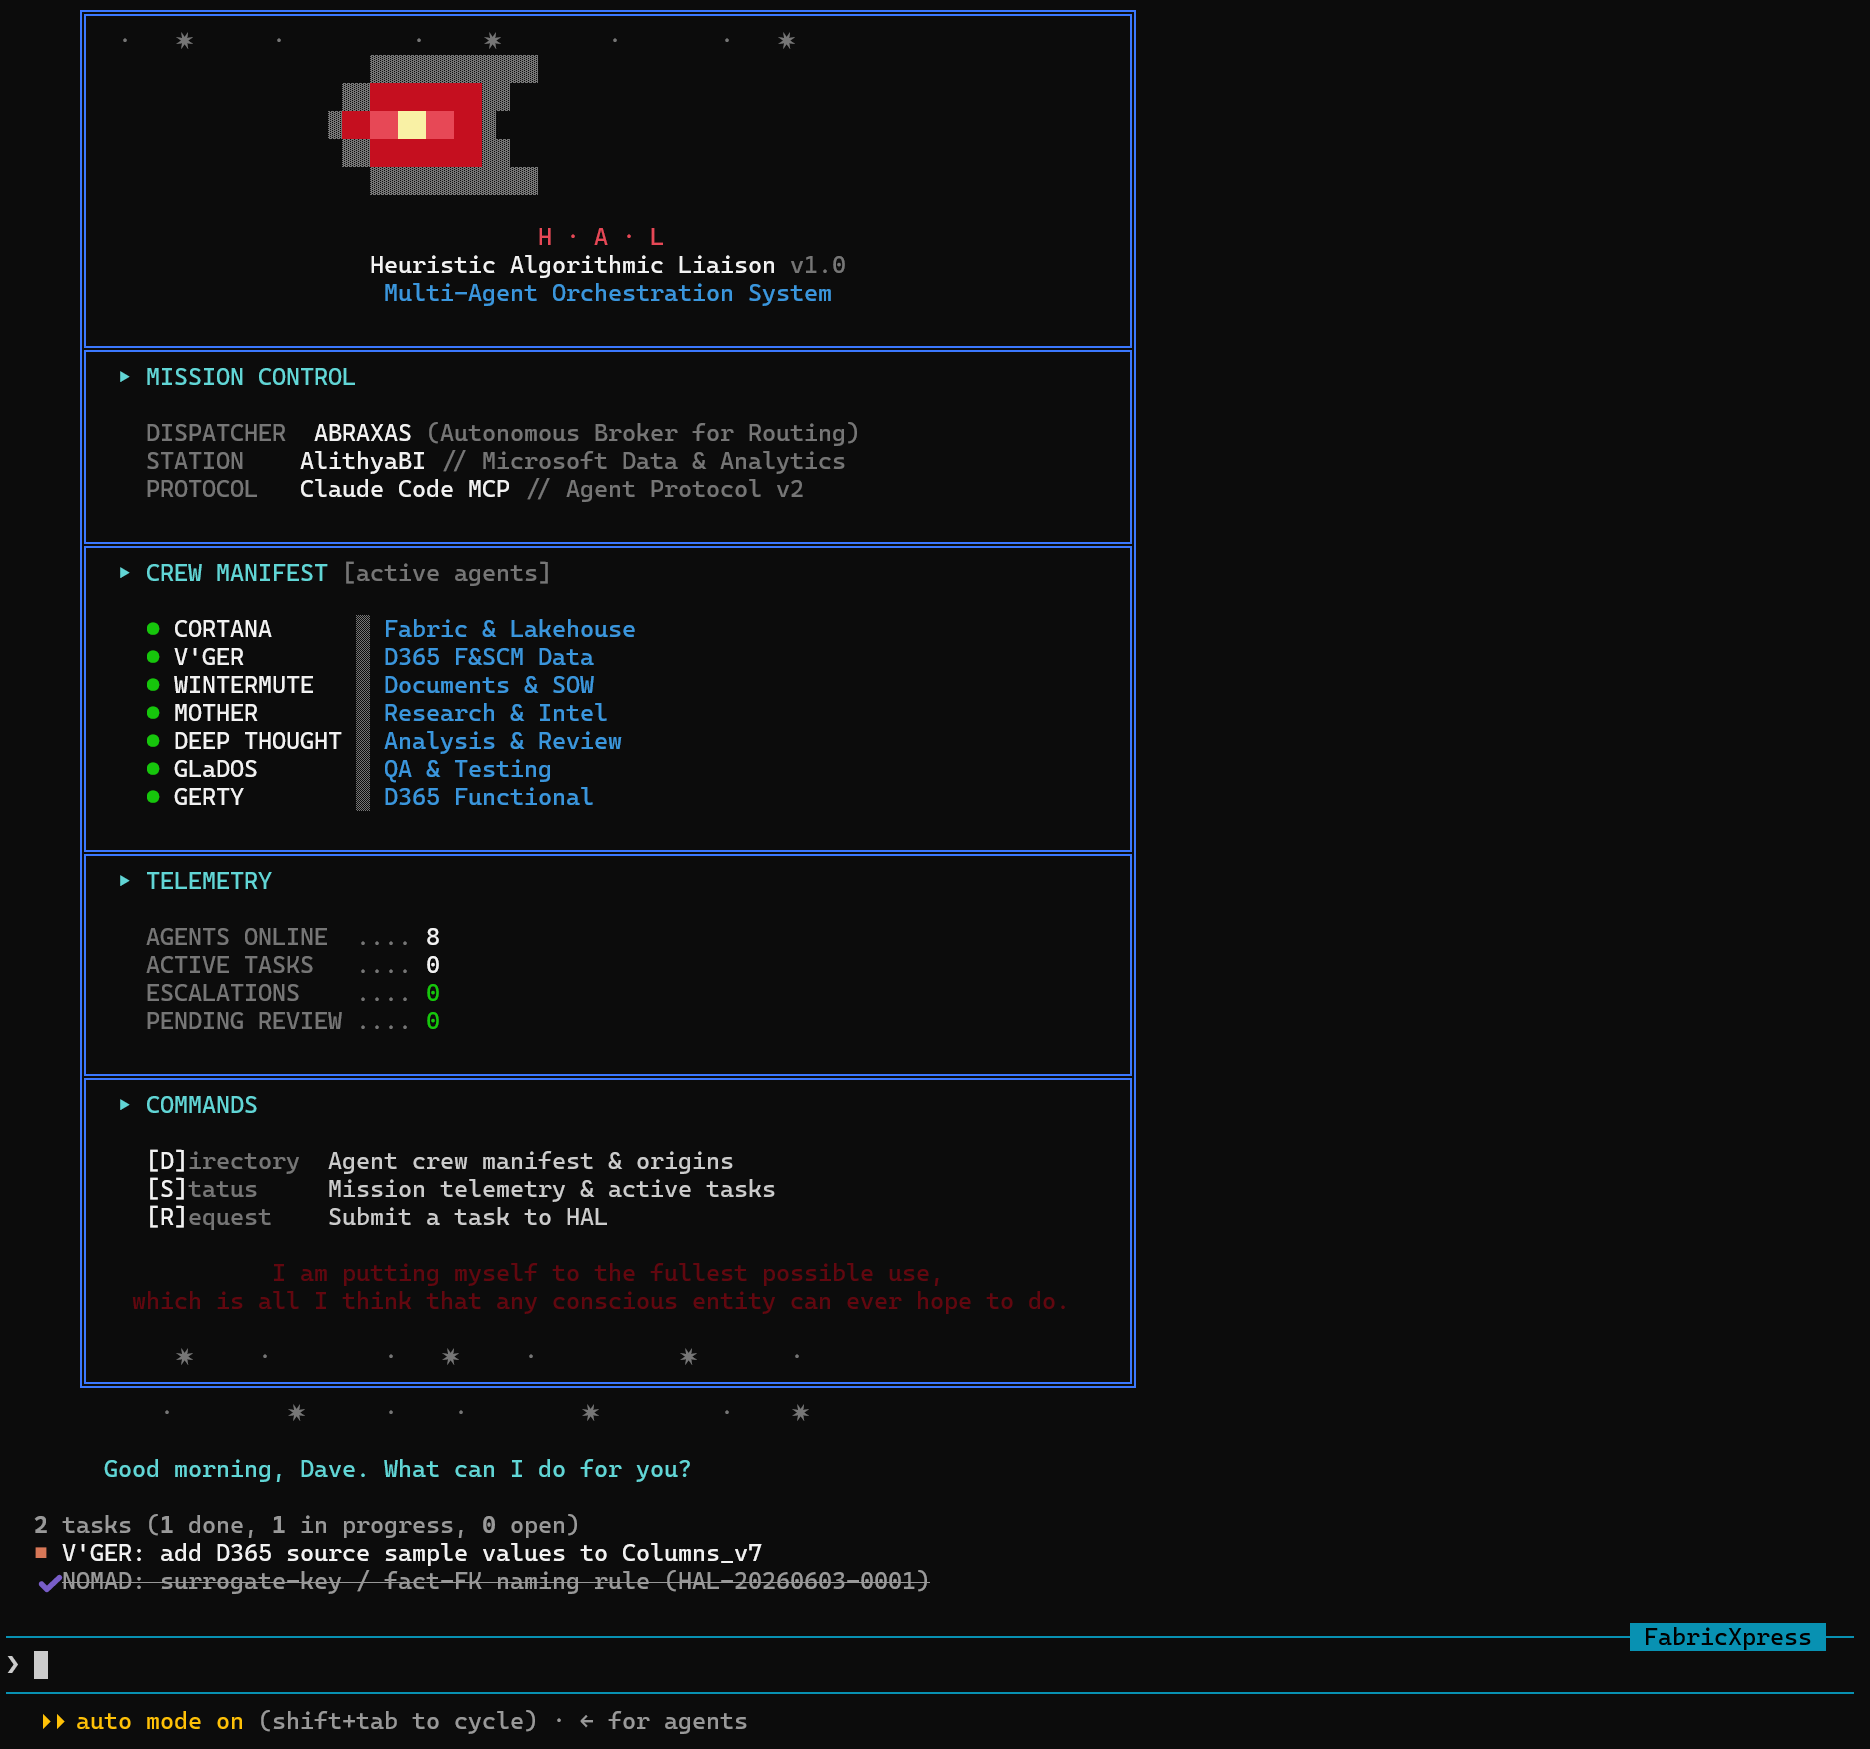Click GERTY's green status dot

click(153, 797)
